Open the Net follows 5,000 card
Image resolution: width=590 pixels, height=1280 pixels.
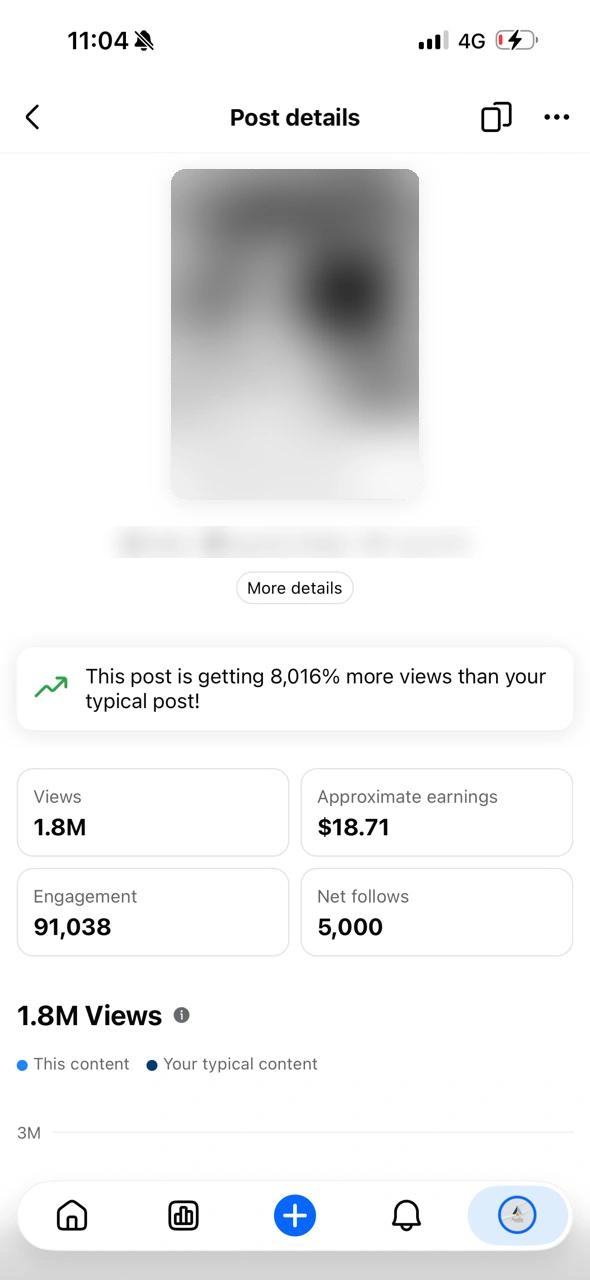[437, 912]
